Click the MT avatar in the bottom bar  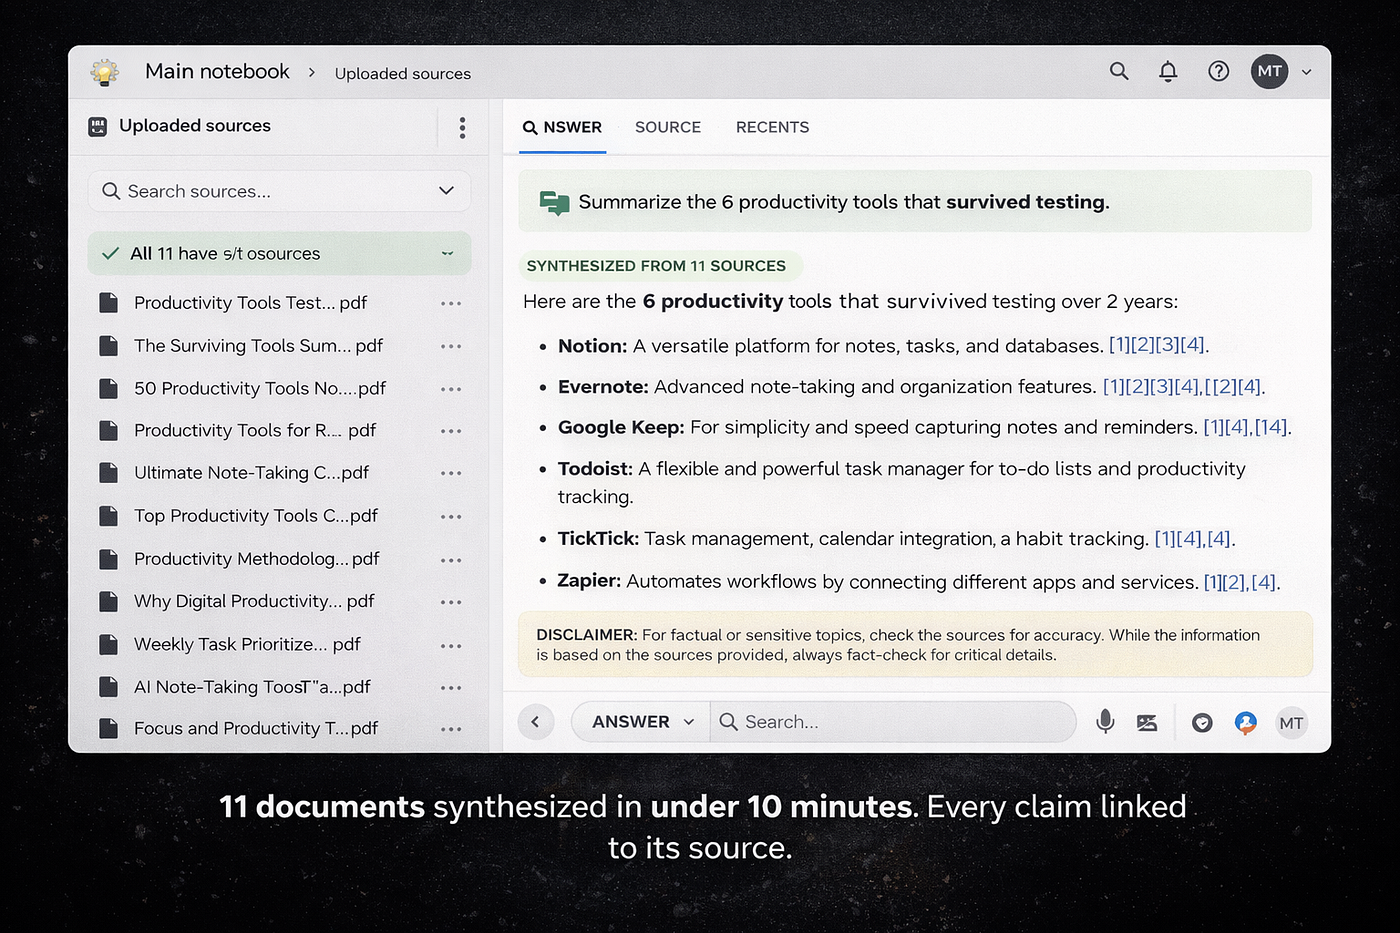[x=1291, y=723]
